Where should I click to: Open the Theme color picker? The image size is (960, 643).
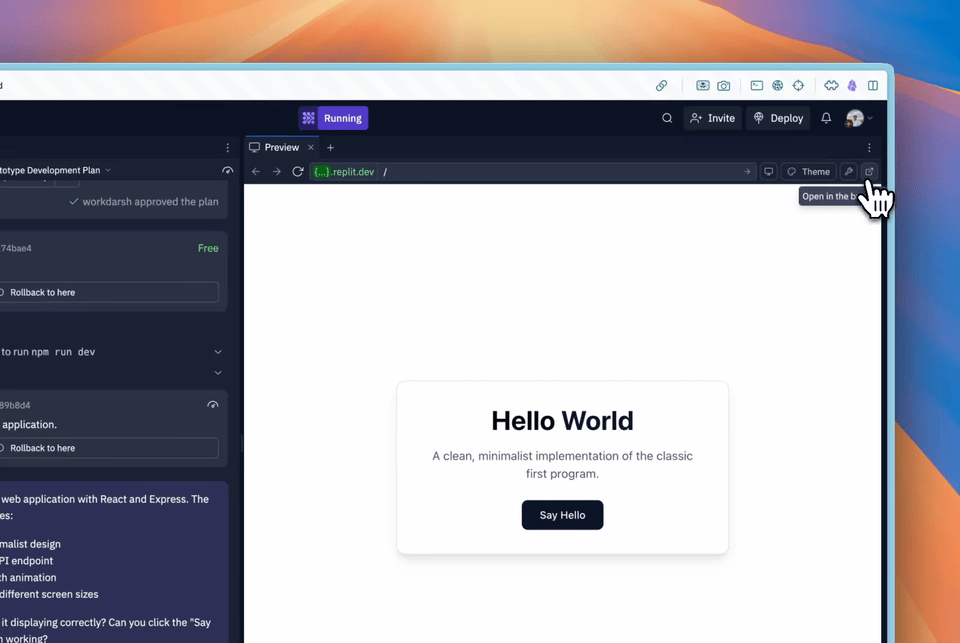pyautogui.click(x=809, y=171)
